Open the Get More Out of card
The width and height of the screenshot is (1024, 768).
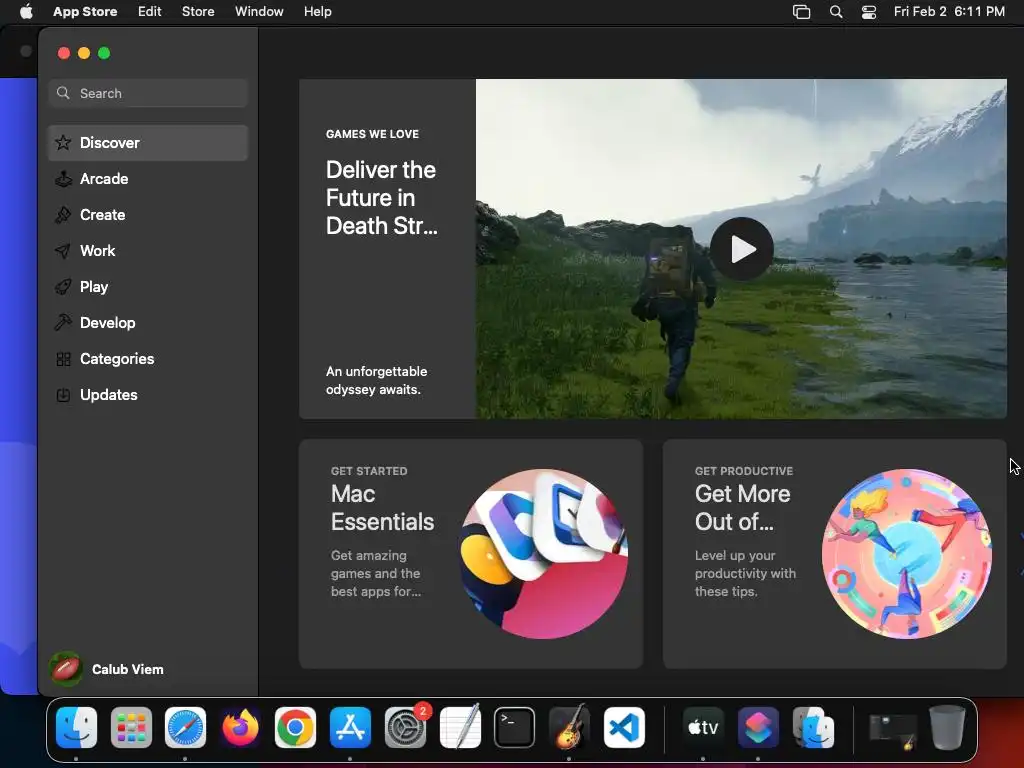click(x=835, y=553)
